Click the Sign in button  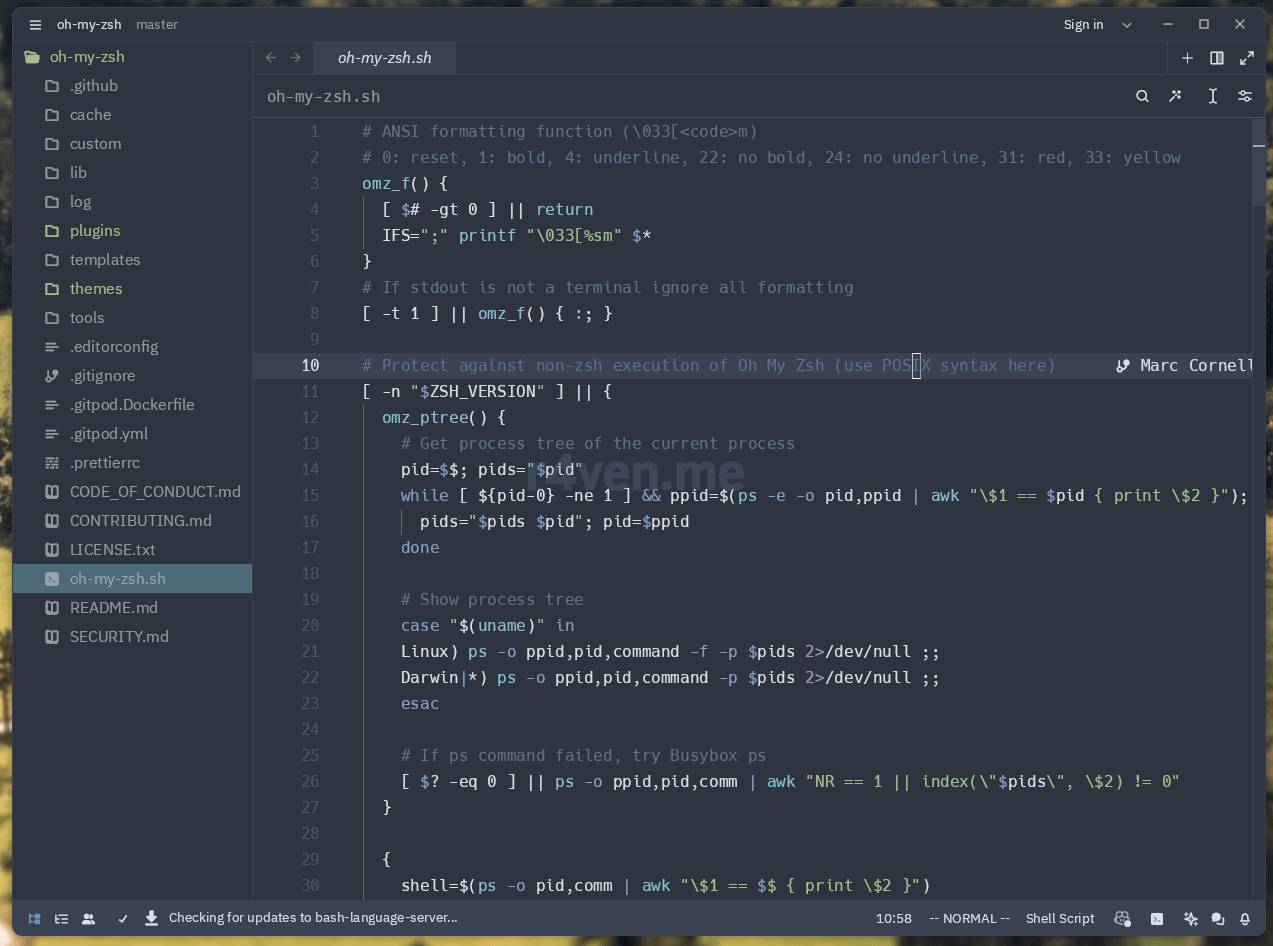pyautogui.click(x=1083, y=24)
